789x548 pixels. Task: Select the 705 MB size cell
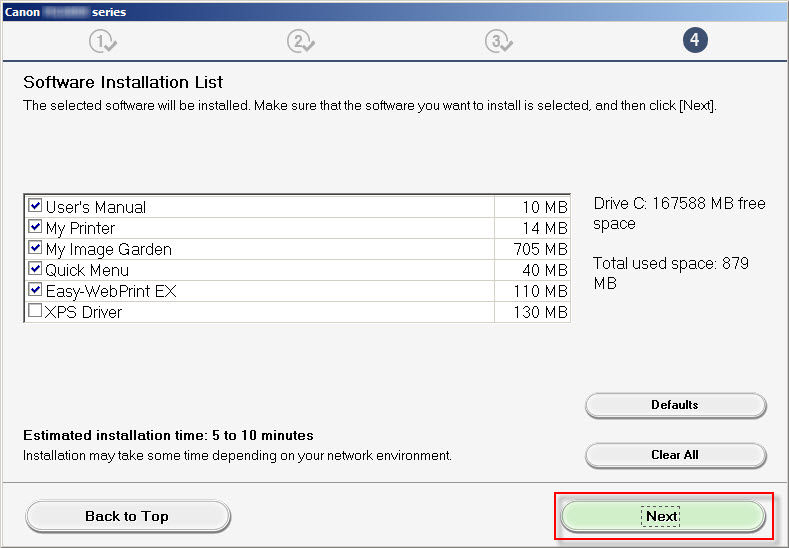532,249
